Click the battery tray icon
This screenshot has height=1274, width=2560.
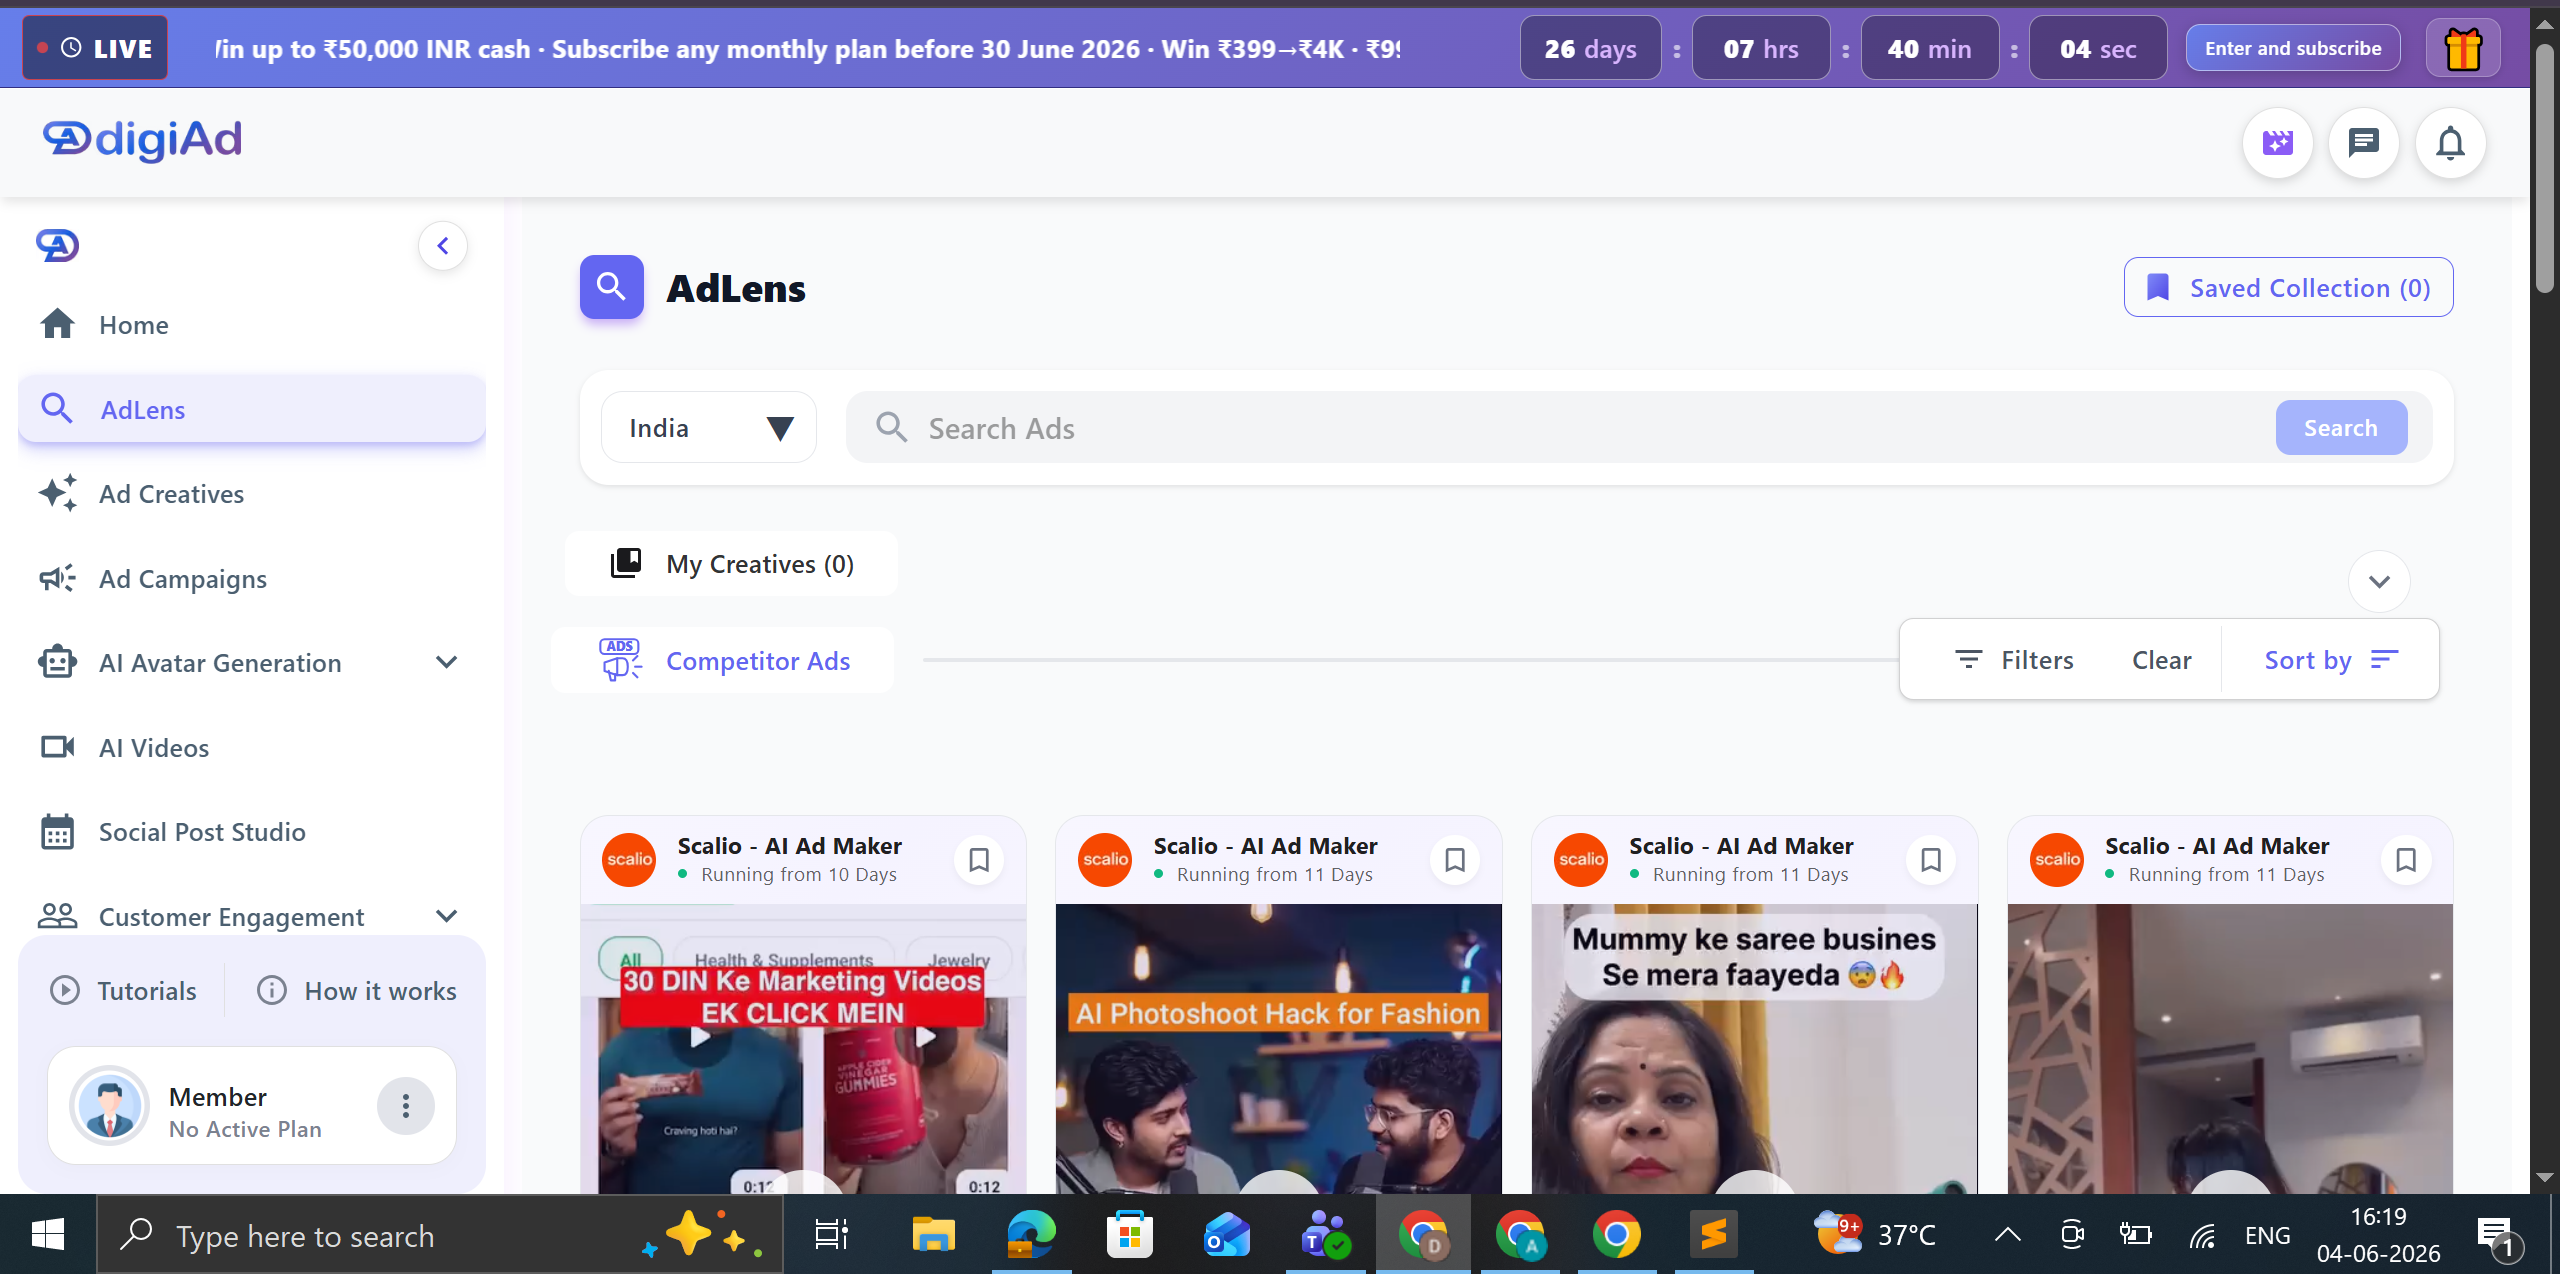(x=2135, y=1236)
